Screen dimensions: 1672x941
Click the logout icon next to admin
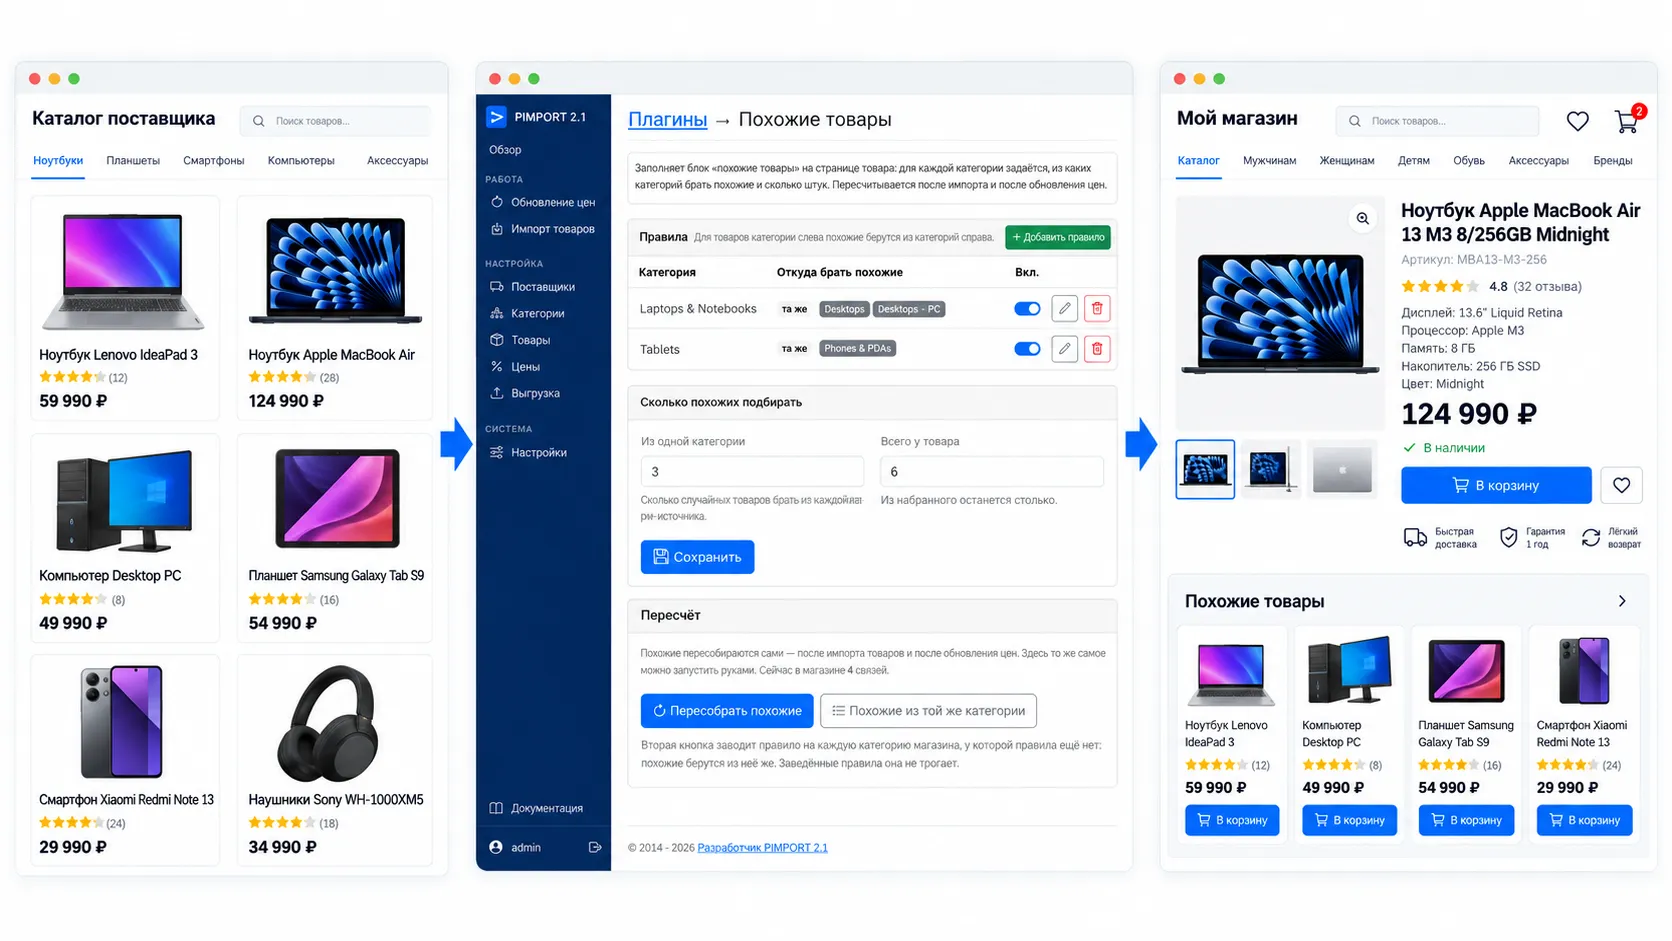(x=595, y=847)
